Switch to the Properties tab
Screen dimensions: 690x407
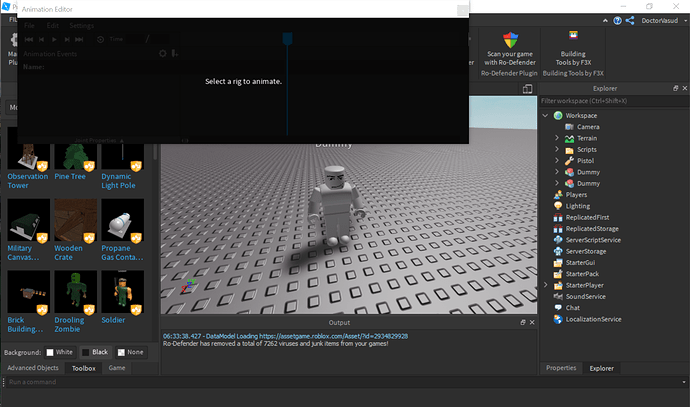[561, 368]
